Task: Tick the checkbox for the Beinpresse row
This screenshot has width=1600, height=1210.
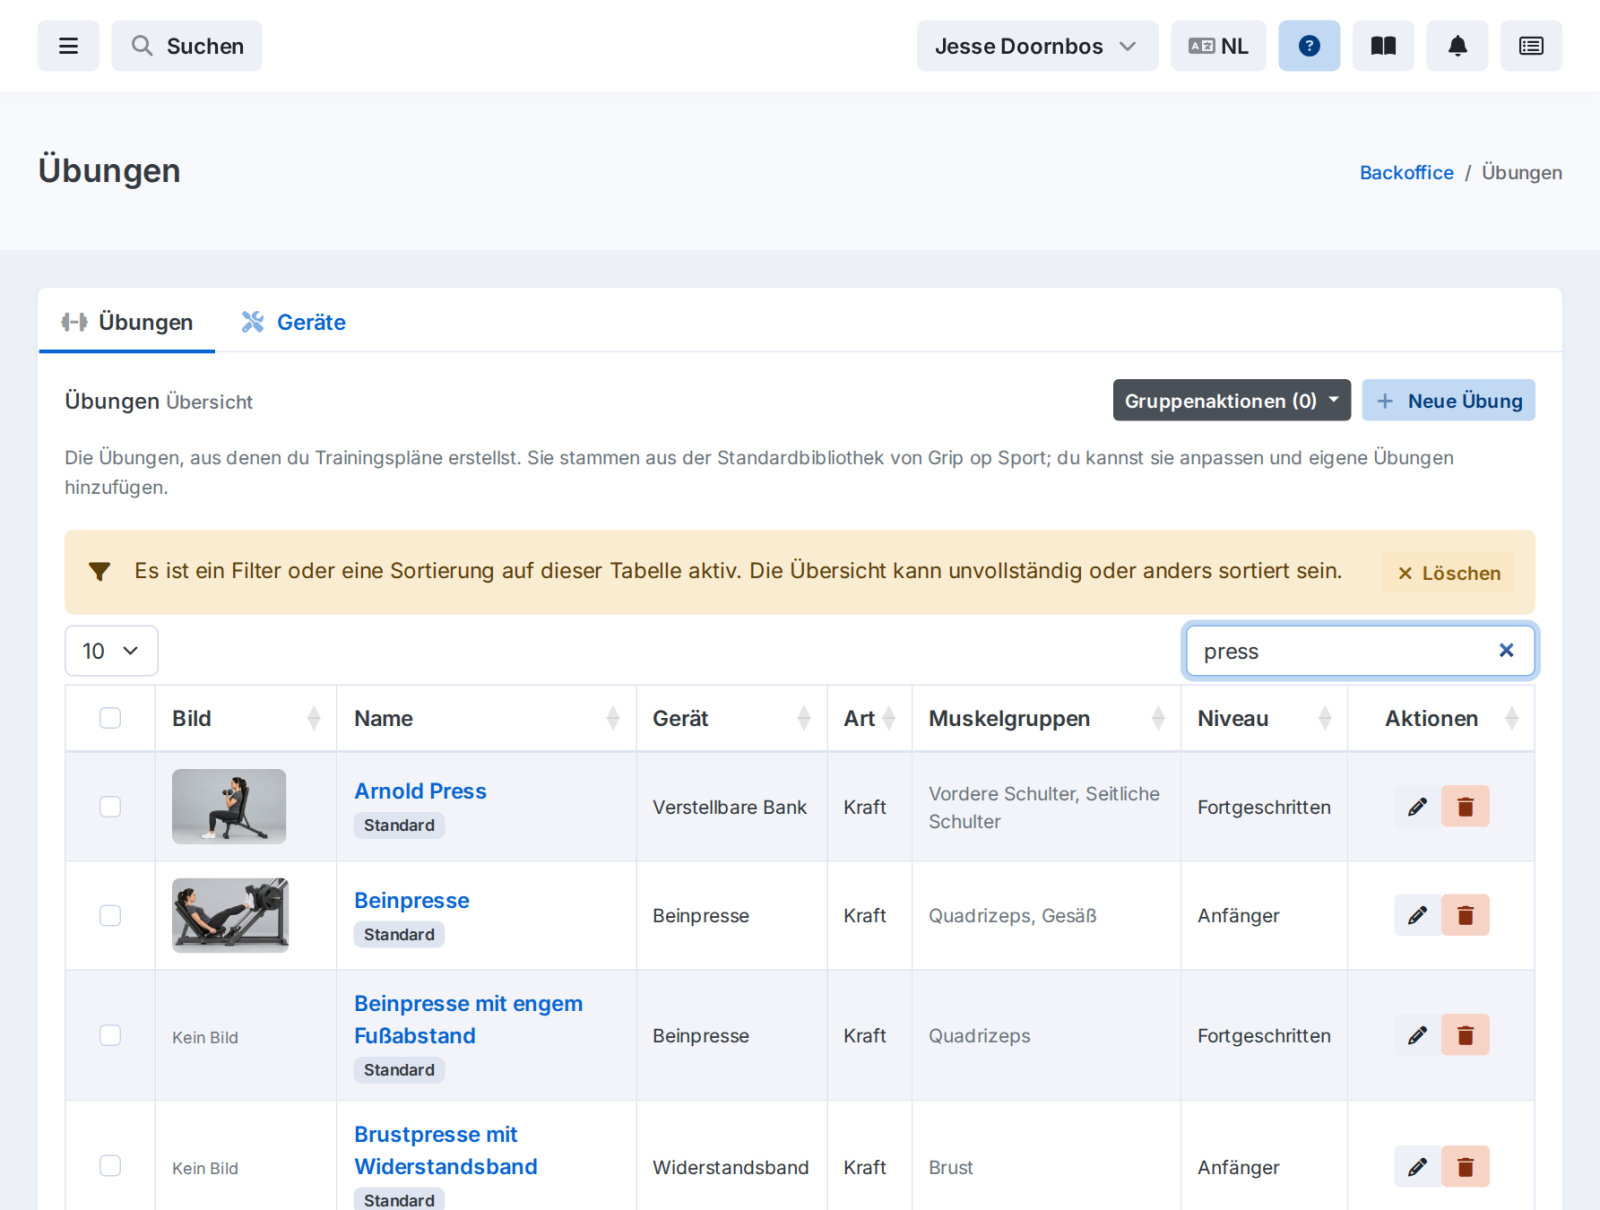Action: tap(110, 915)
